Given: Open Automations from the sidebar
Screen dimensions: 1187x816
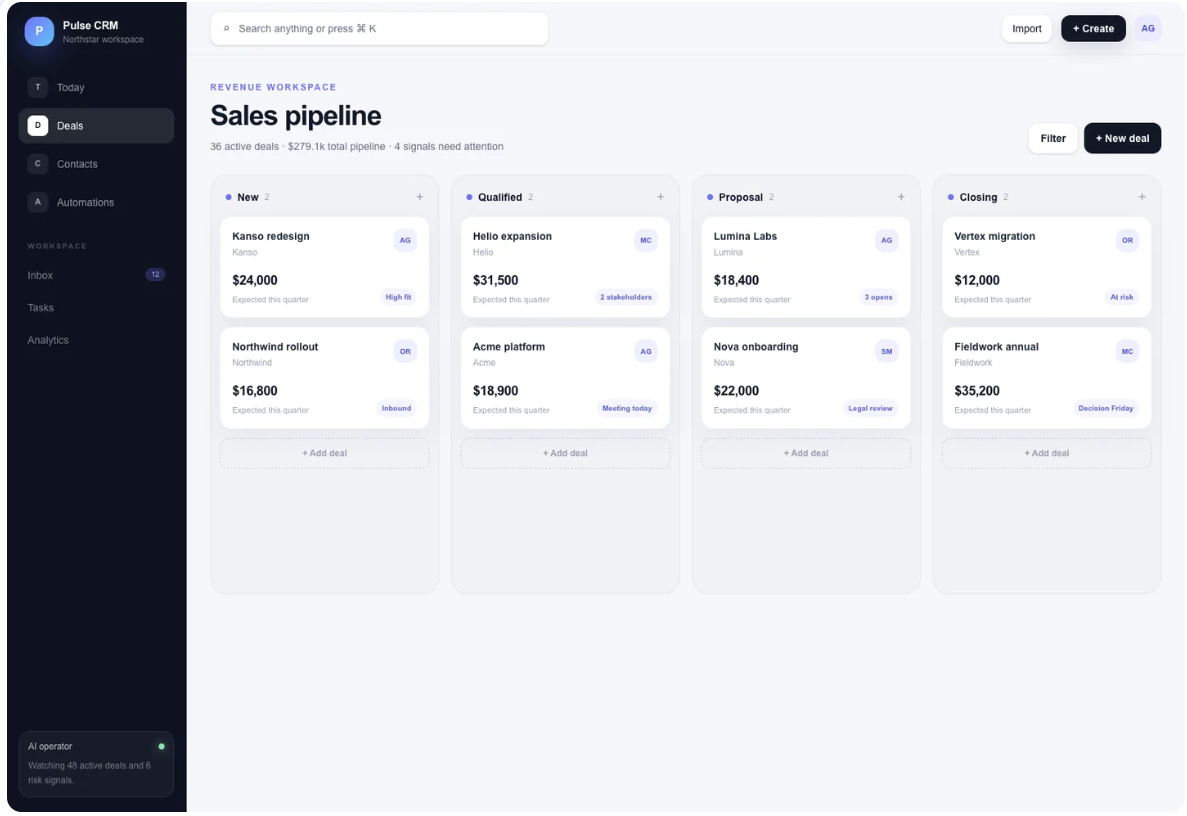Looking at the screenshot, I should coord(96,202).
